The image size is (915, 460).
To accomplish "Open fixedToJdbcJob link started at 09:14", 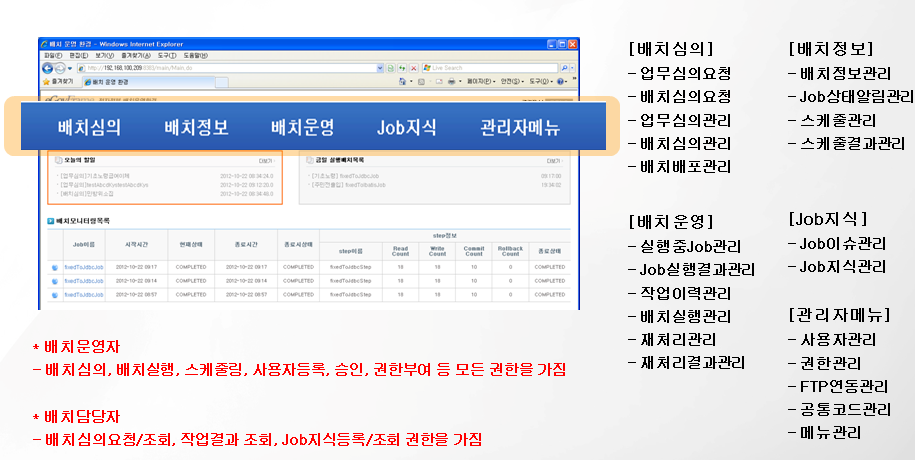I will pos(83,281).
